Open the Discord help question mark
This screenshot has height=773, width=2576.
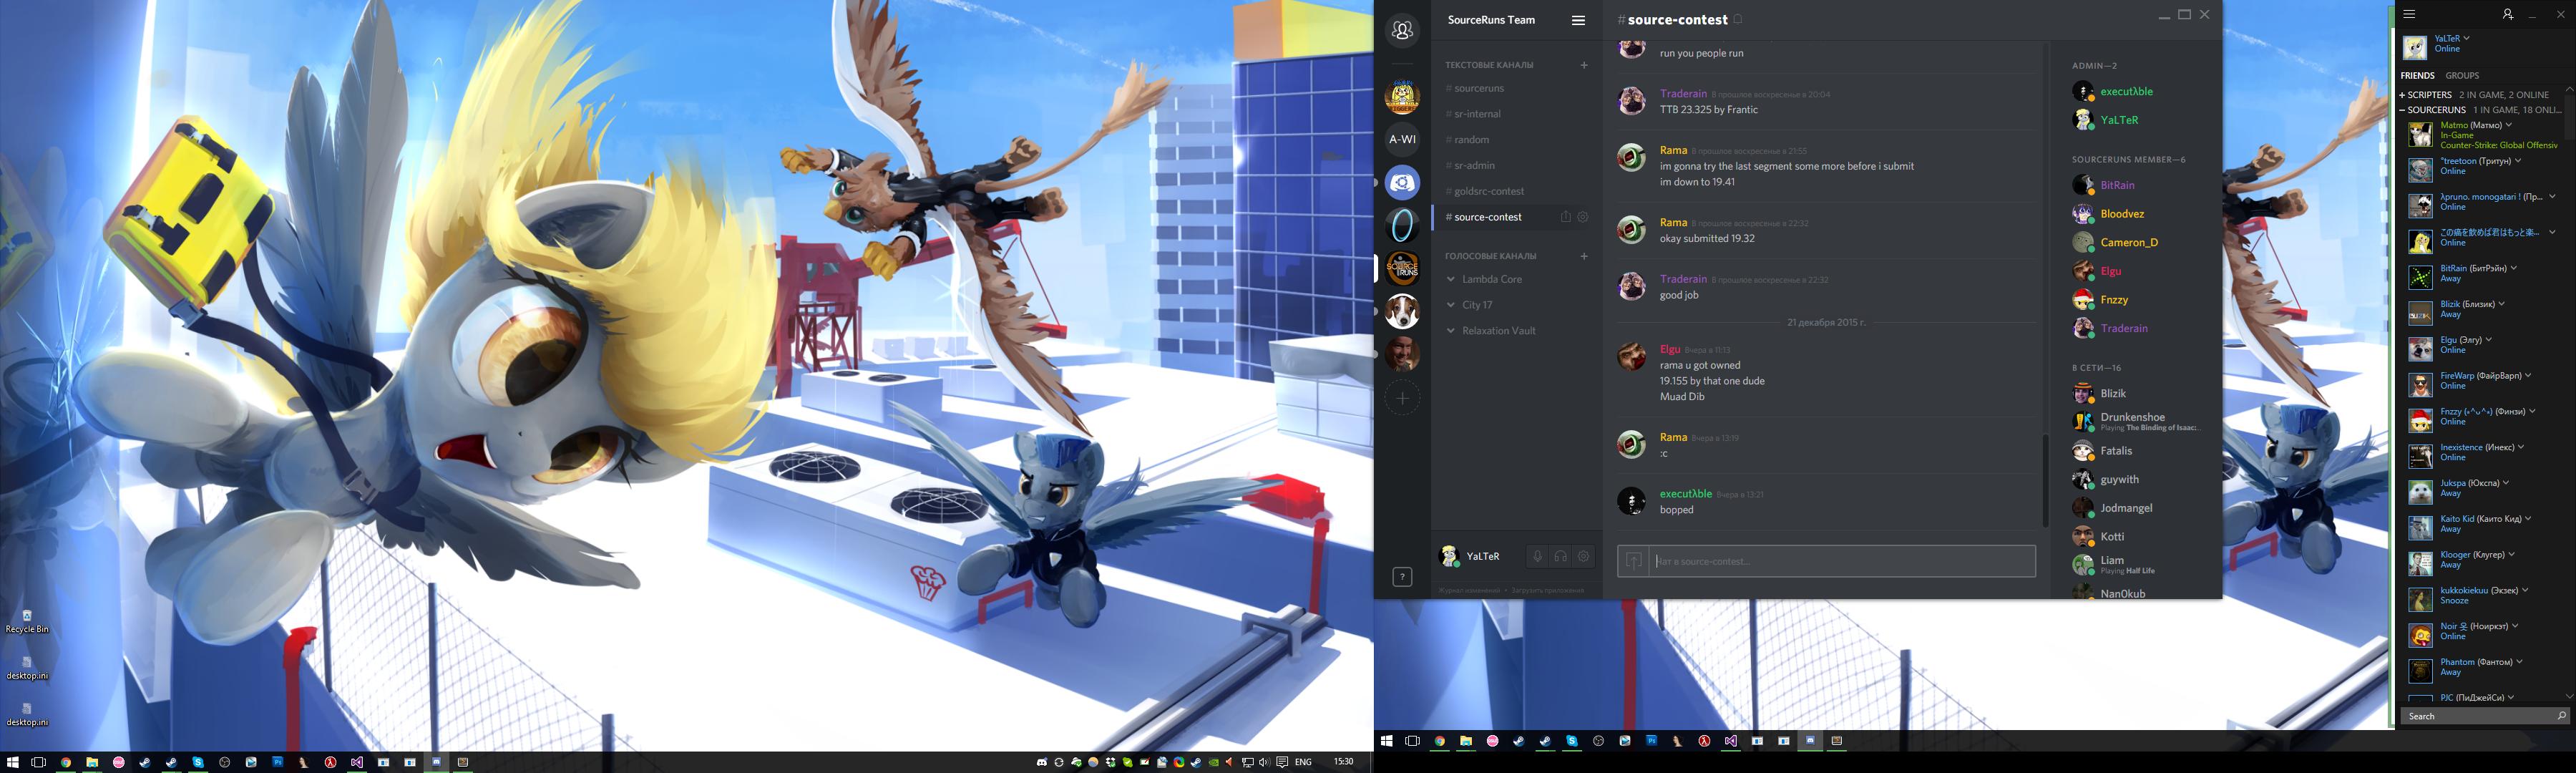coord(1402,577)
